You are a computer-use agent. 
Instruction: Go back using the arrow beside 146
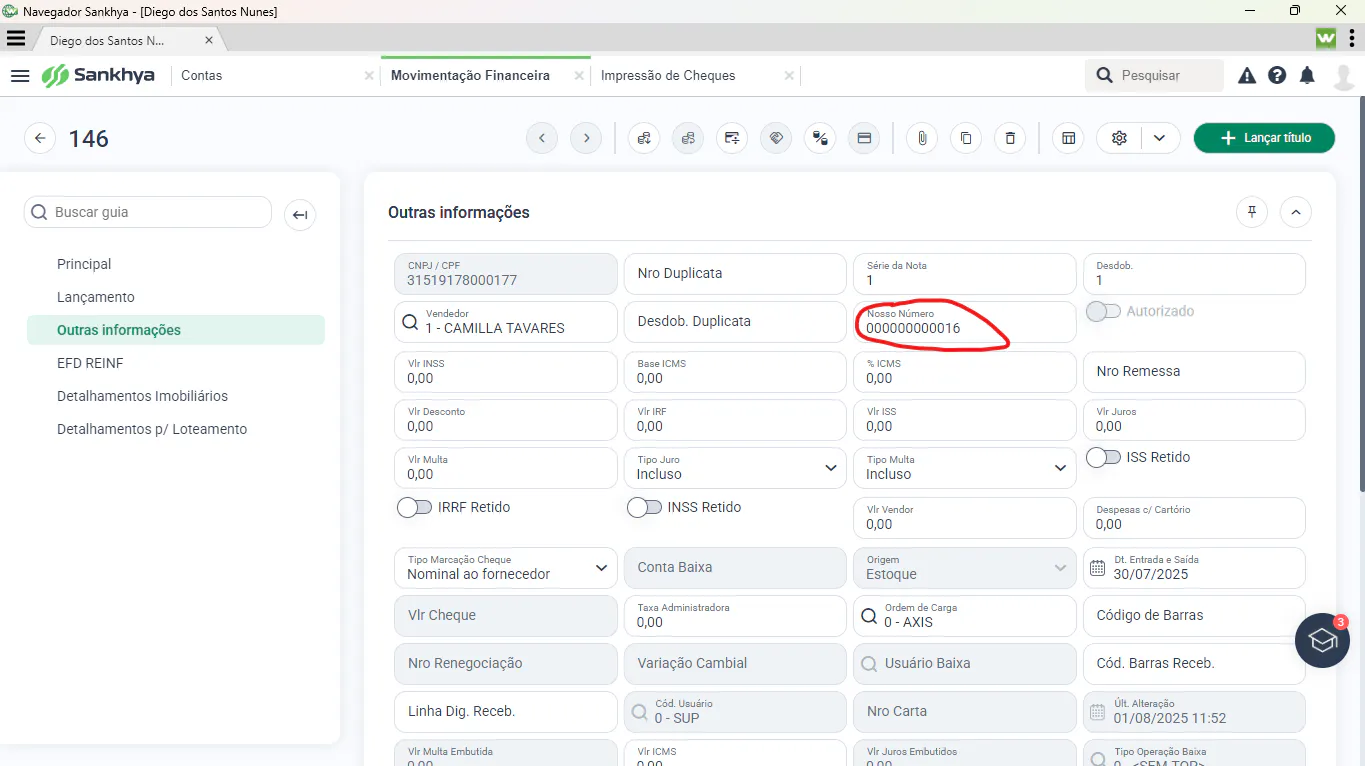pyautogui.click(x=39, y=138)
